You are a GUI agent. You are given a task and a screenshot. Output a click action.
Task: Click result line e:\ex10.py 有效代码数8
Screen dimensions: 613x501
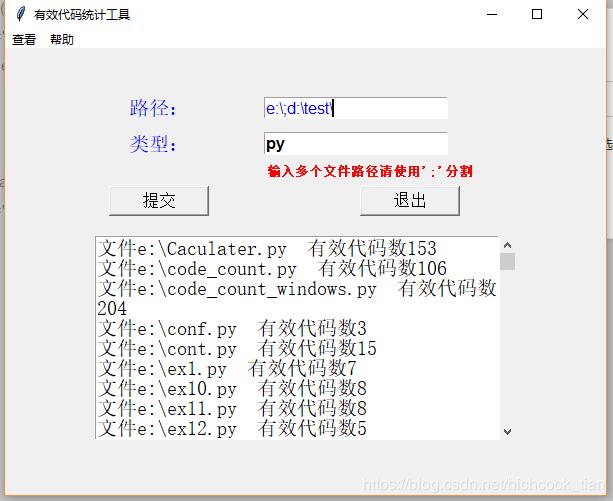[232, 388]
